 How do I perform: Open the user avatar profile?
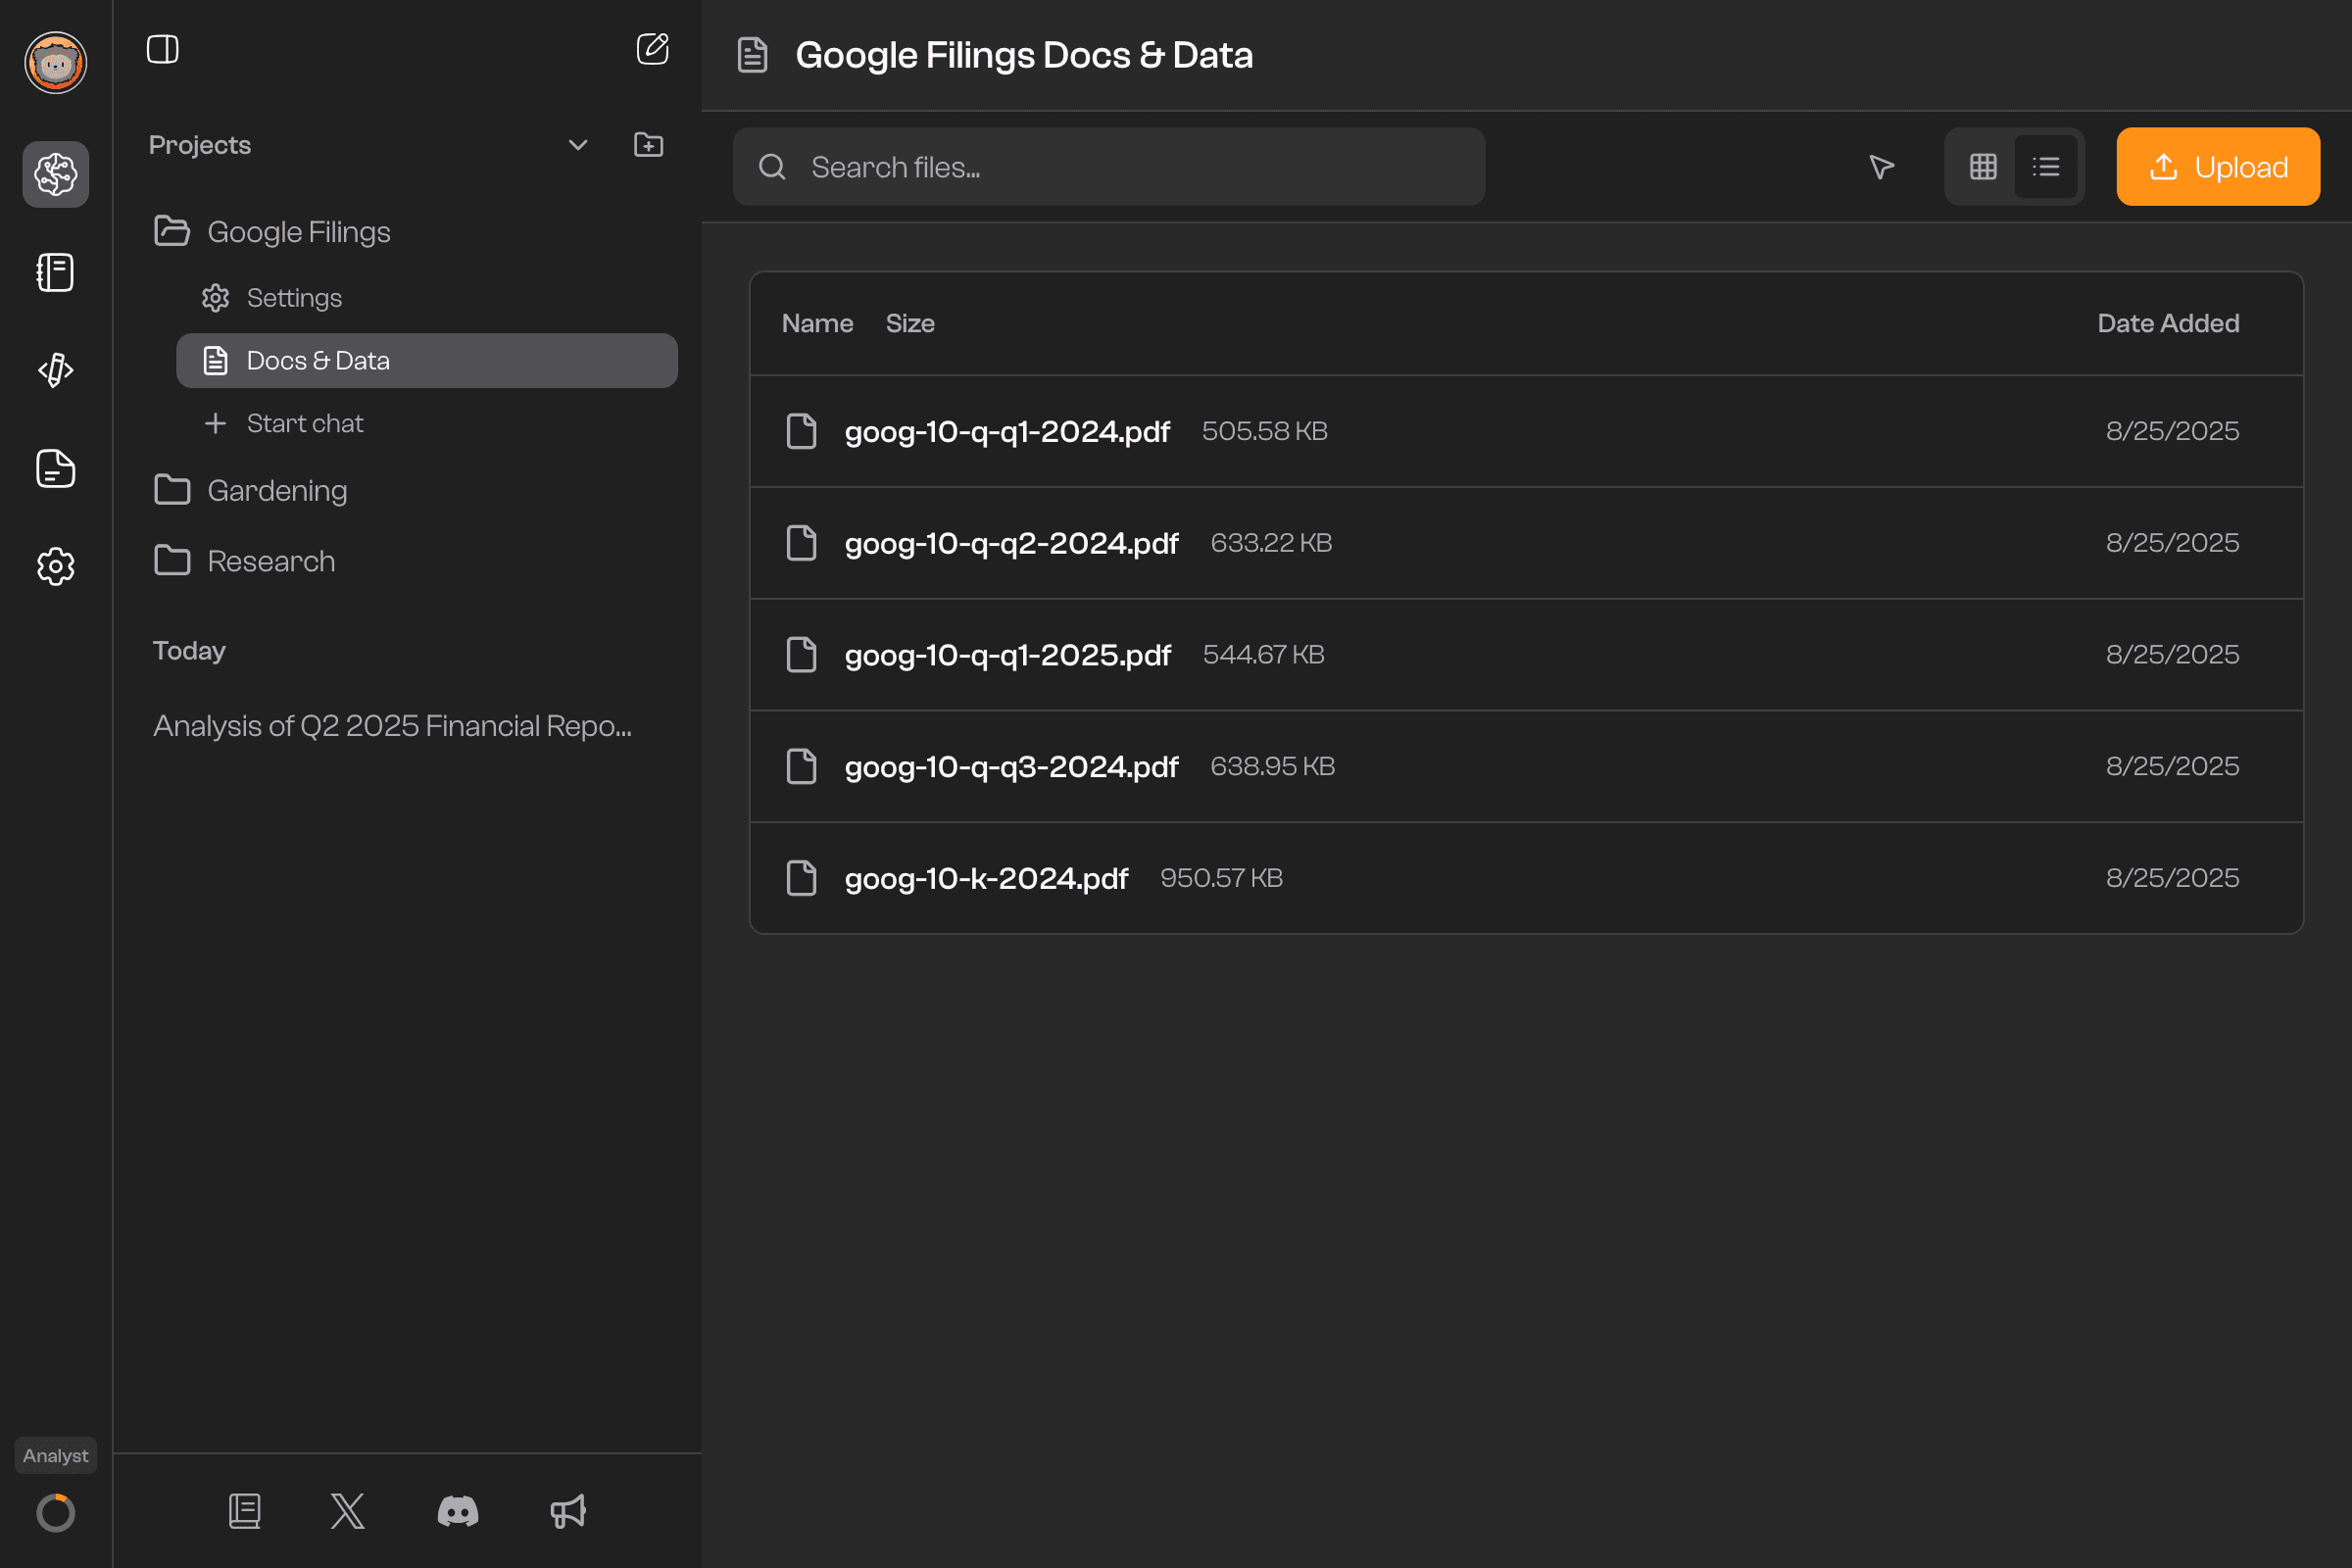[56, 63]
